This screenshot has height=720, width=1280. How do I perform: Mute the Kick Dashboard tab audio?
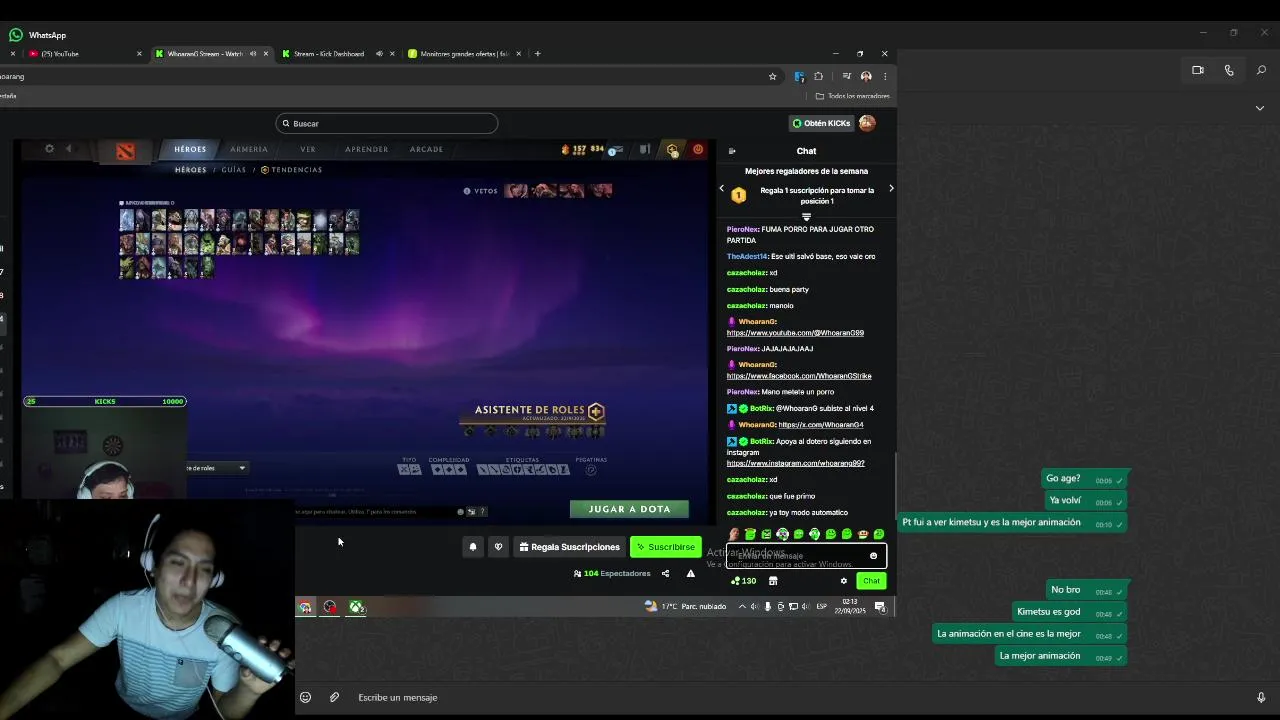tap(379, 54)
